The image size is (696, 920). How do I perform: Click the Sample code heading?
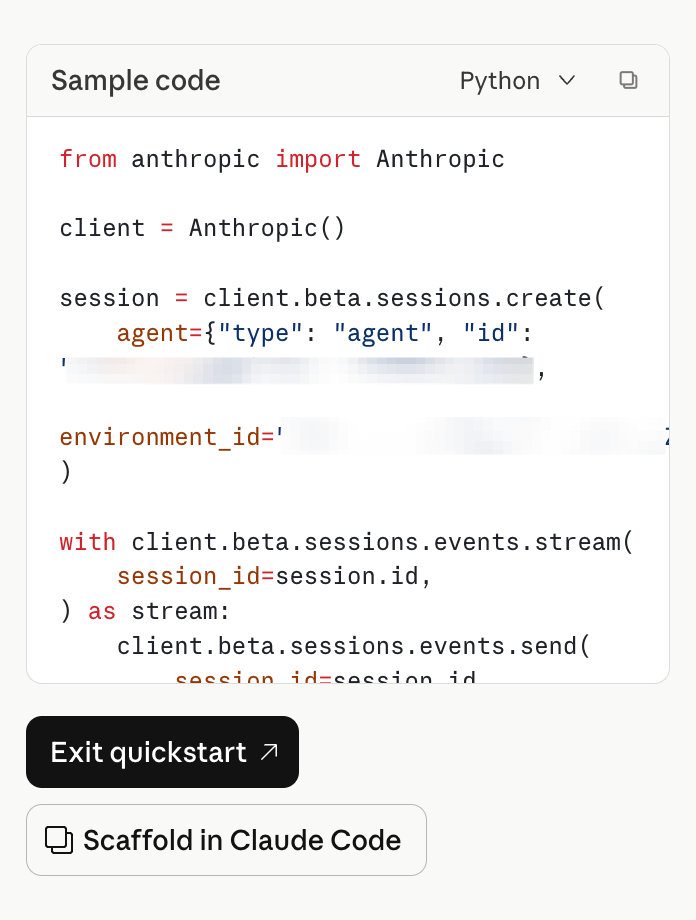[136, 80]
